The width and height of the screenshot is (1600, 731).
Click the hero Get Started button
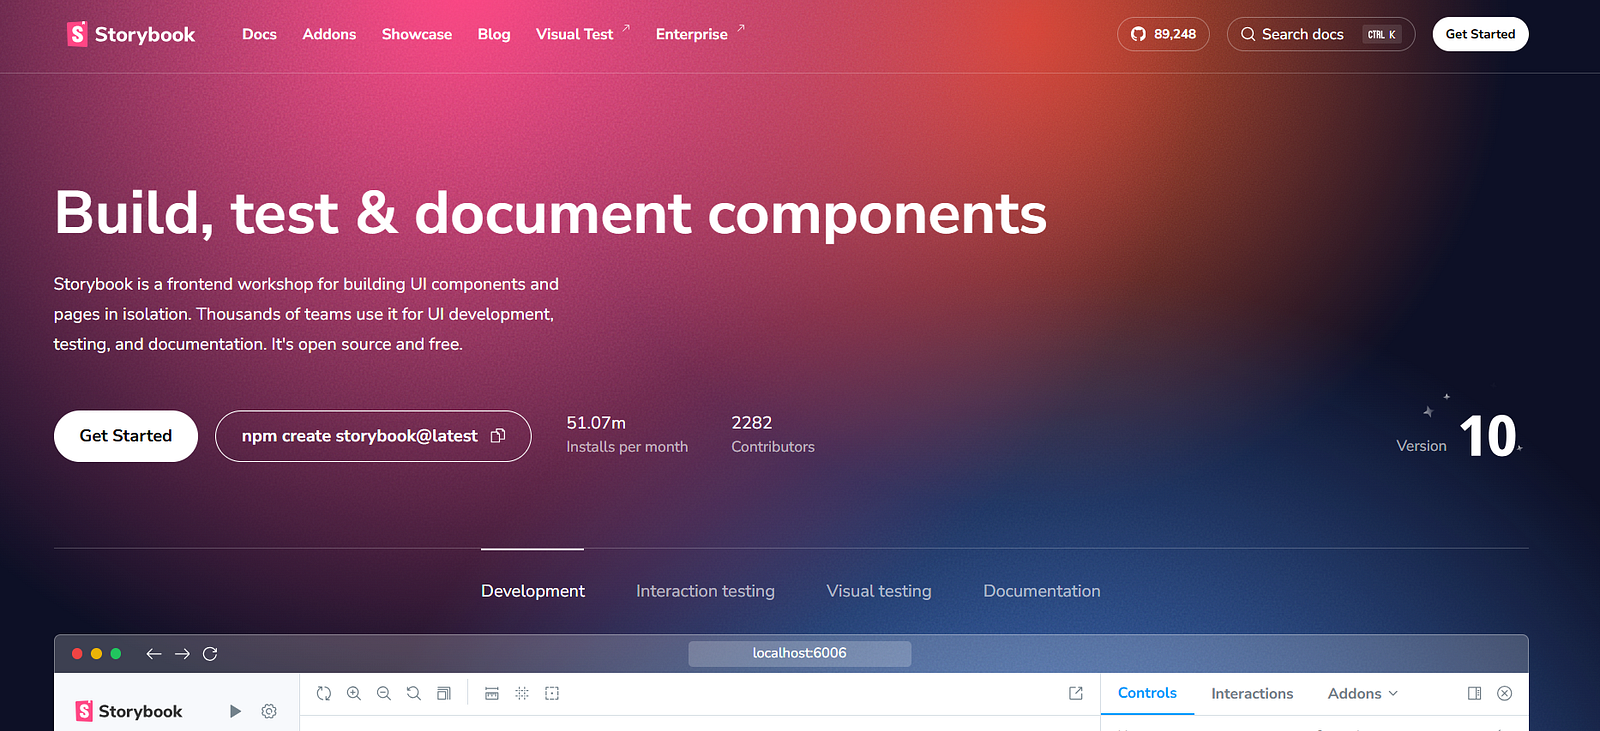pos(126,436)
